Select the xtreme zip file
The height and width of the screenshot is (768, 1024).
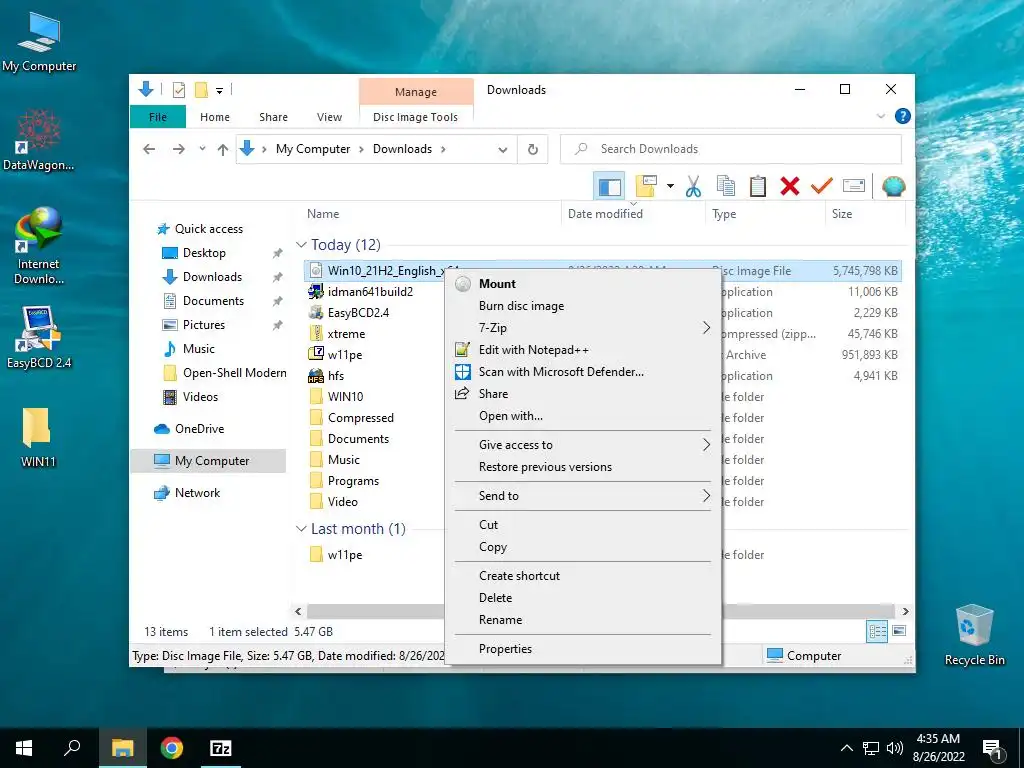click(x=346, y=334)
